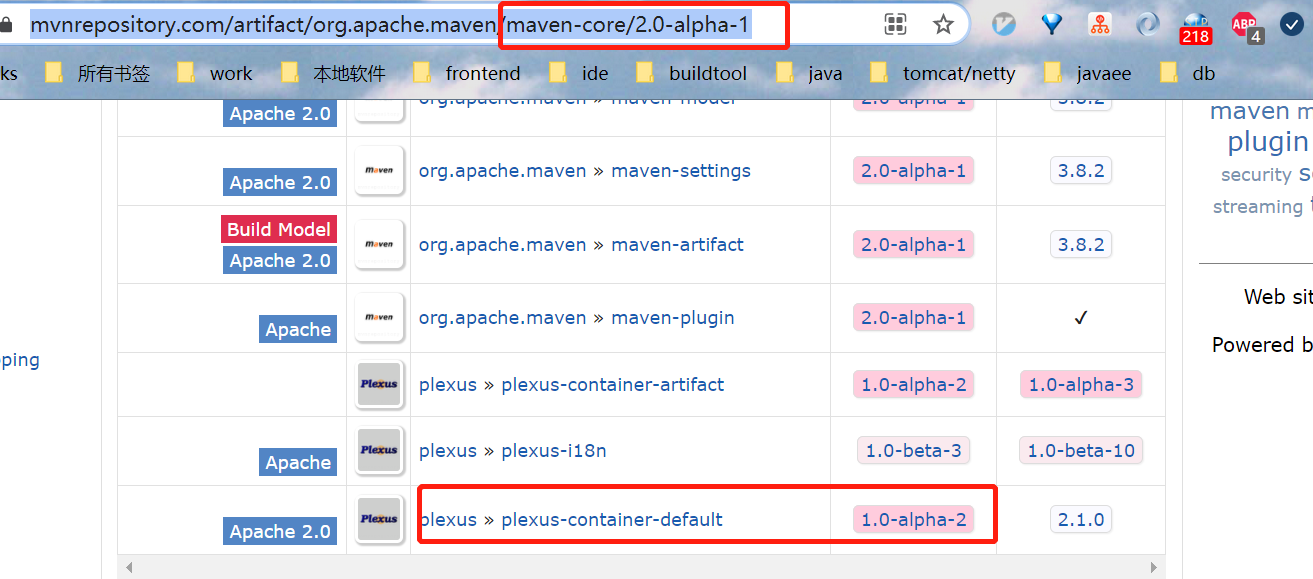The height and width of the screenshot is (579, 1313).
Task: Open the db bookmarks folder
Action: pos(1188,73)
